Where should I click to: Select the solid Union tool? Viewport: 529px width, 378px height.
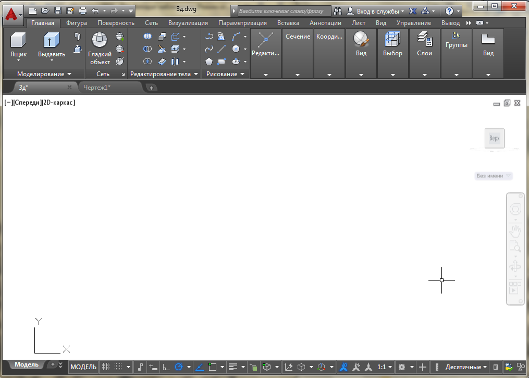tap(147, 36)
